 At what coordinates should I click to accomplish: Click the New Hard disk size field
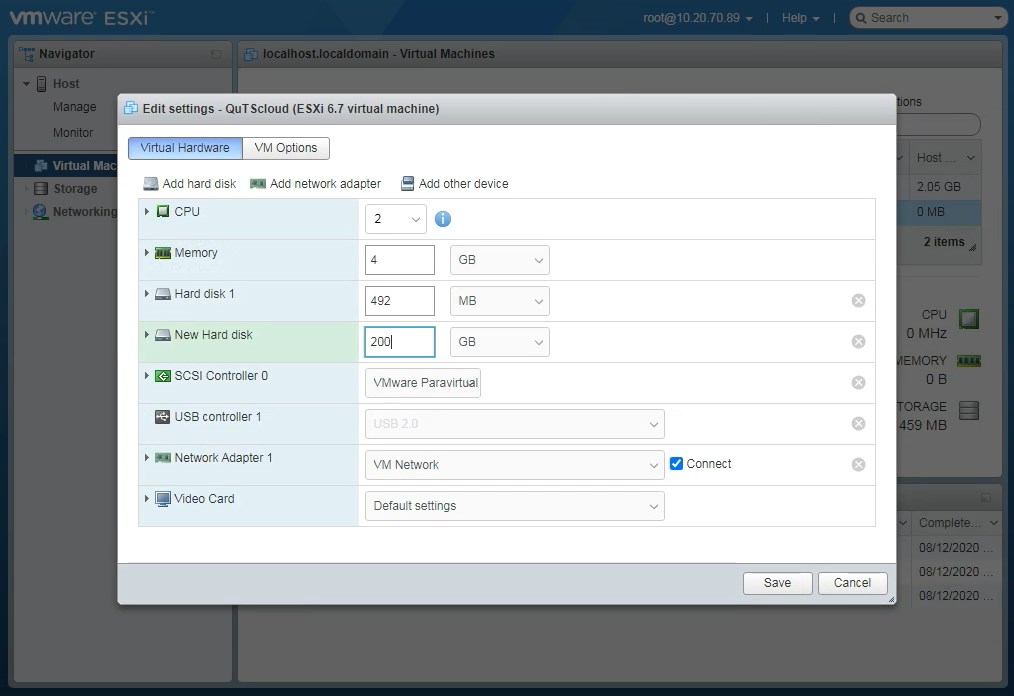click(x=400, y=342)
